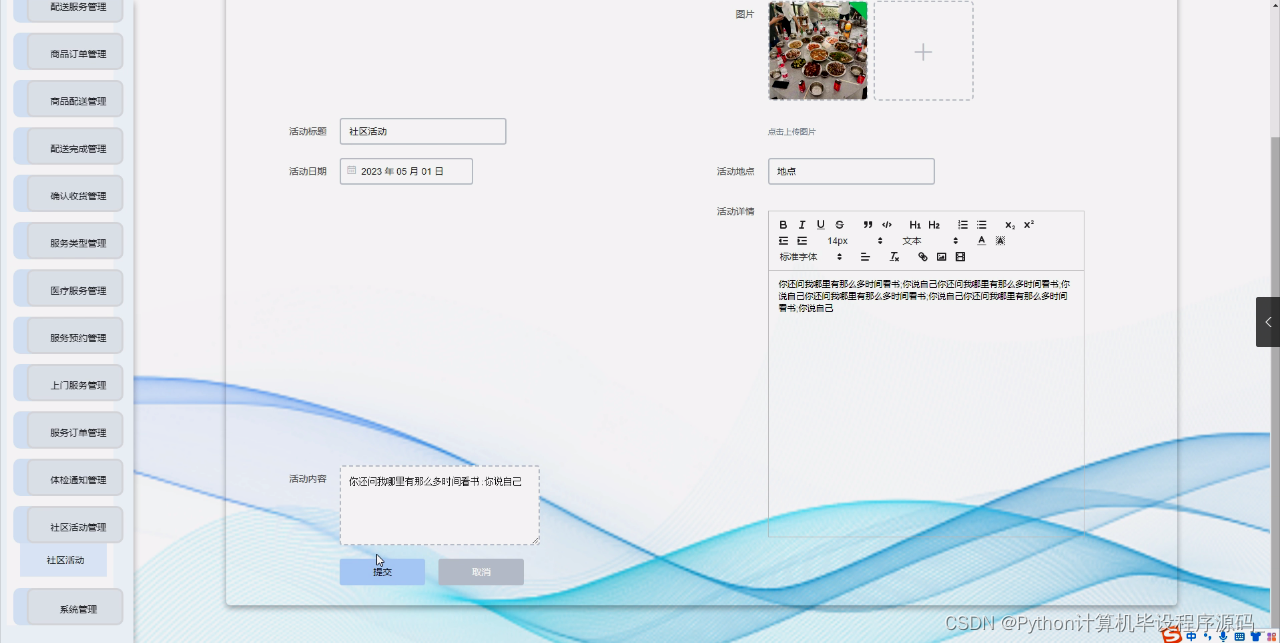The height and width of the screenshot is (643, 1280).
Task: Apply italic formatting in the activity editor
Action: coord(802,224)
